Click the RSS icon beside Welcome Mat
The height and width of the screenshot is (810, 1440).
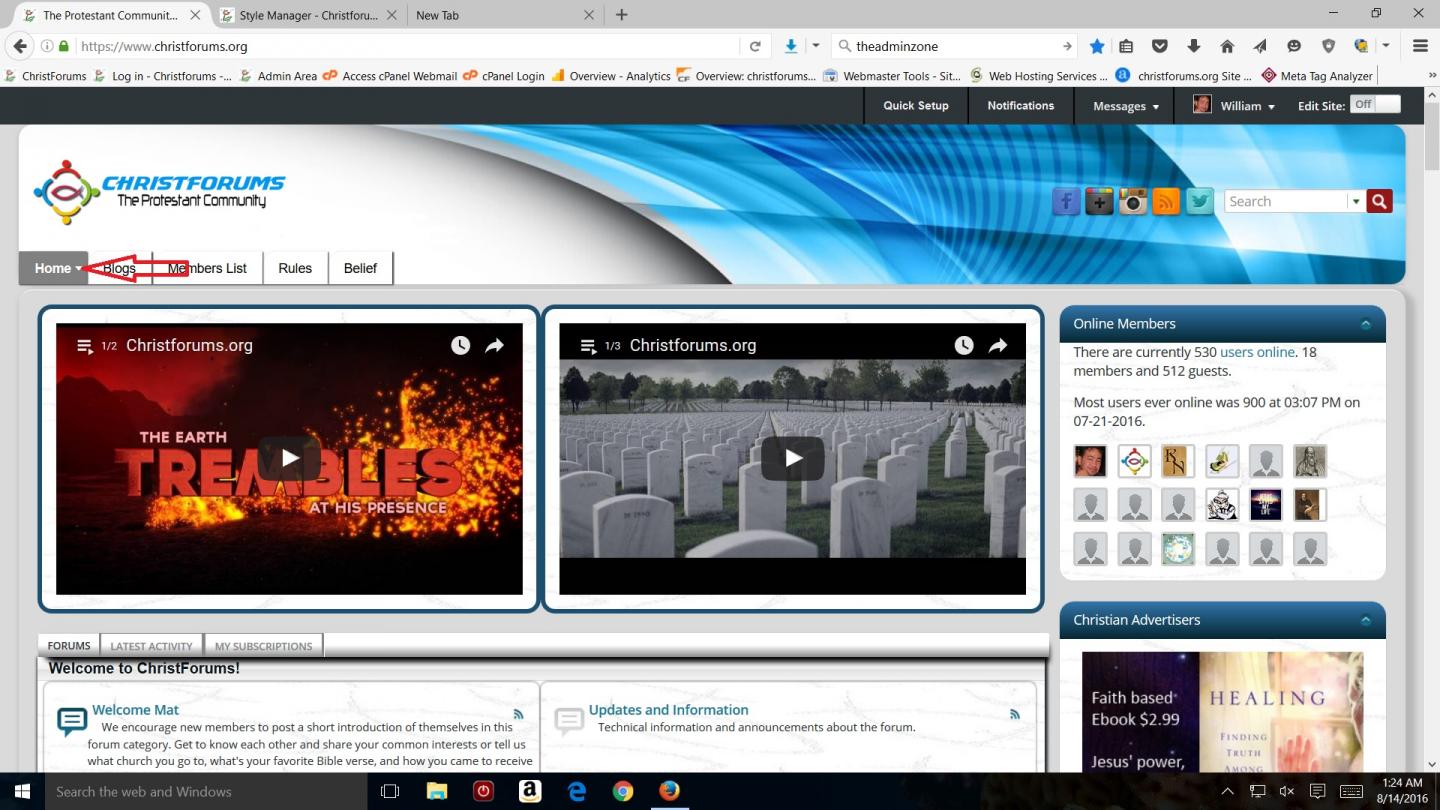coord(518,714)
